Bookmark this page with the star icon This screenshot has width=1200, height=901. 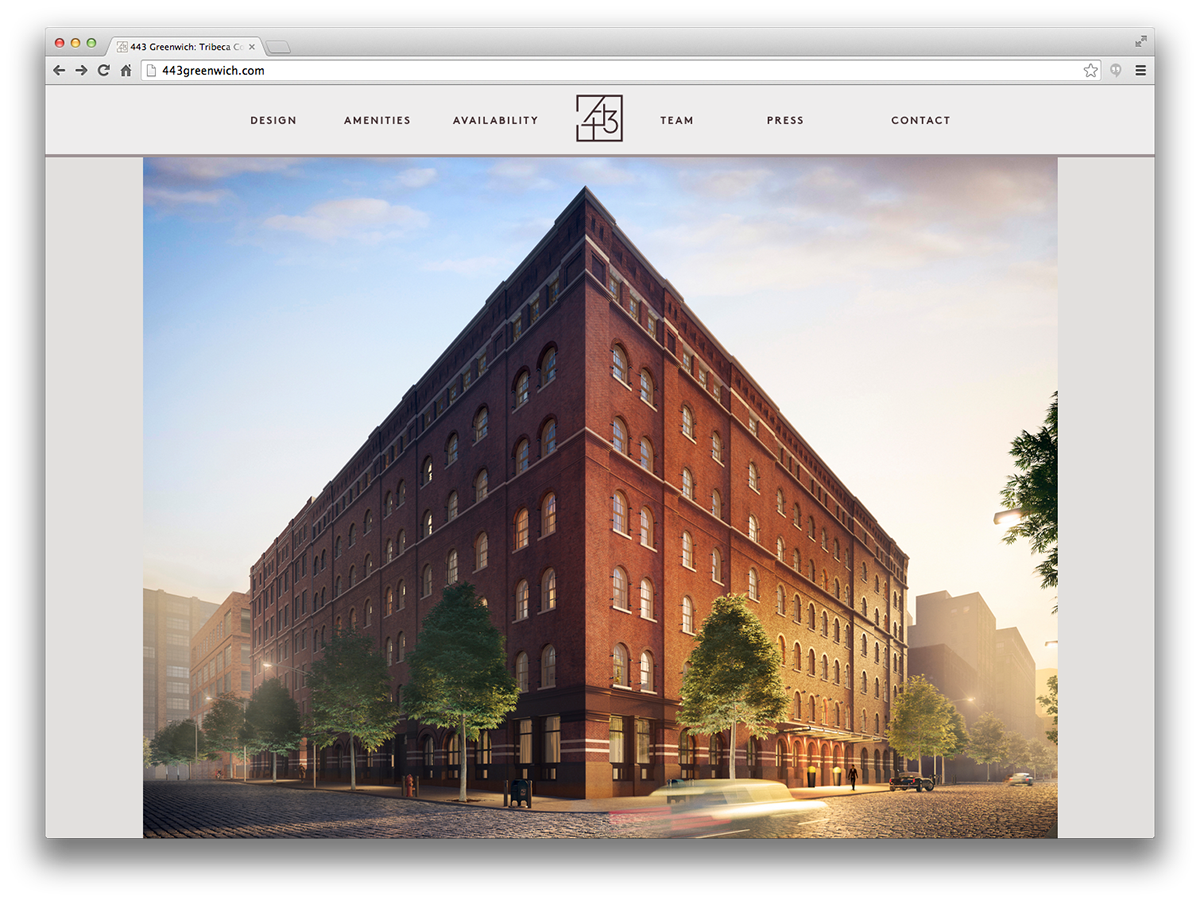pos(1090,70)
